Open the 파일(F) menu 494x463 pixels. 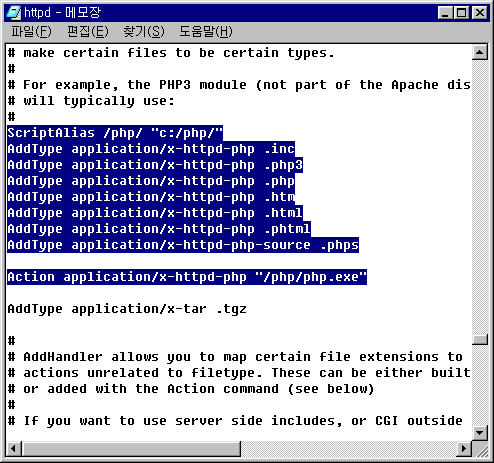[x=31, y=32]
